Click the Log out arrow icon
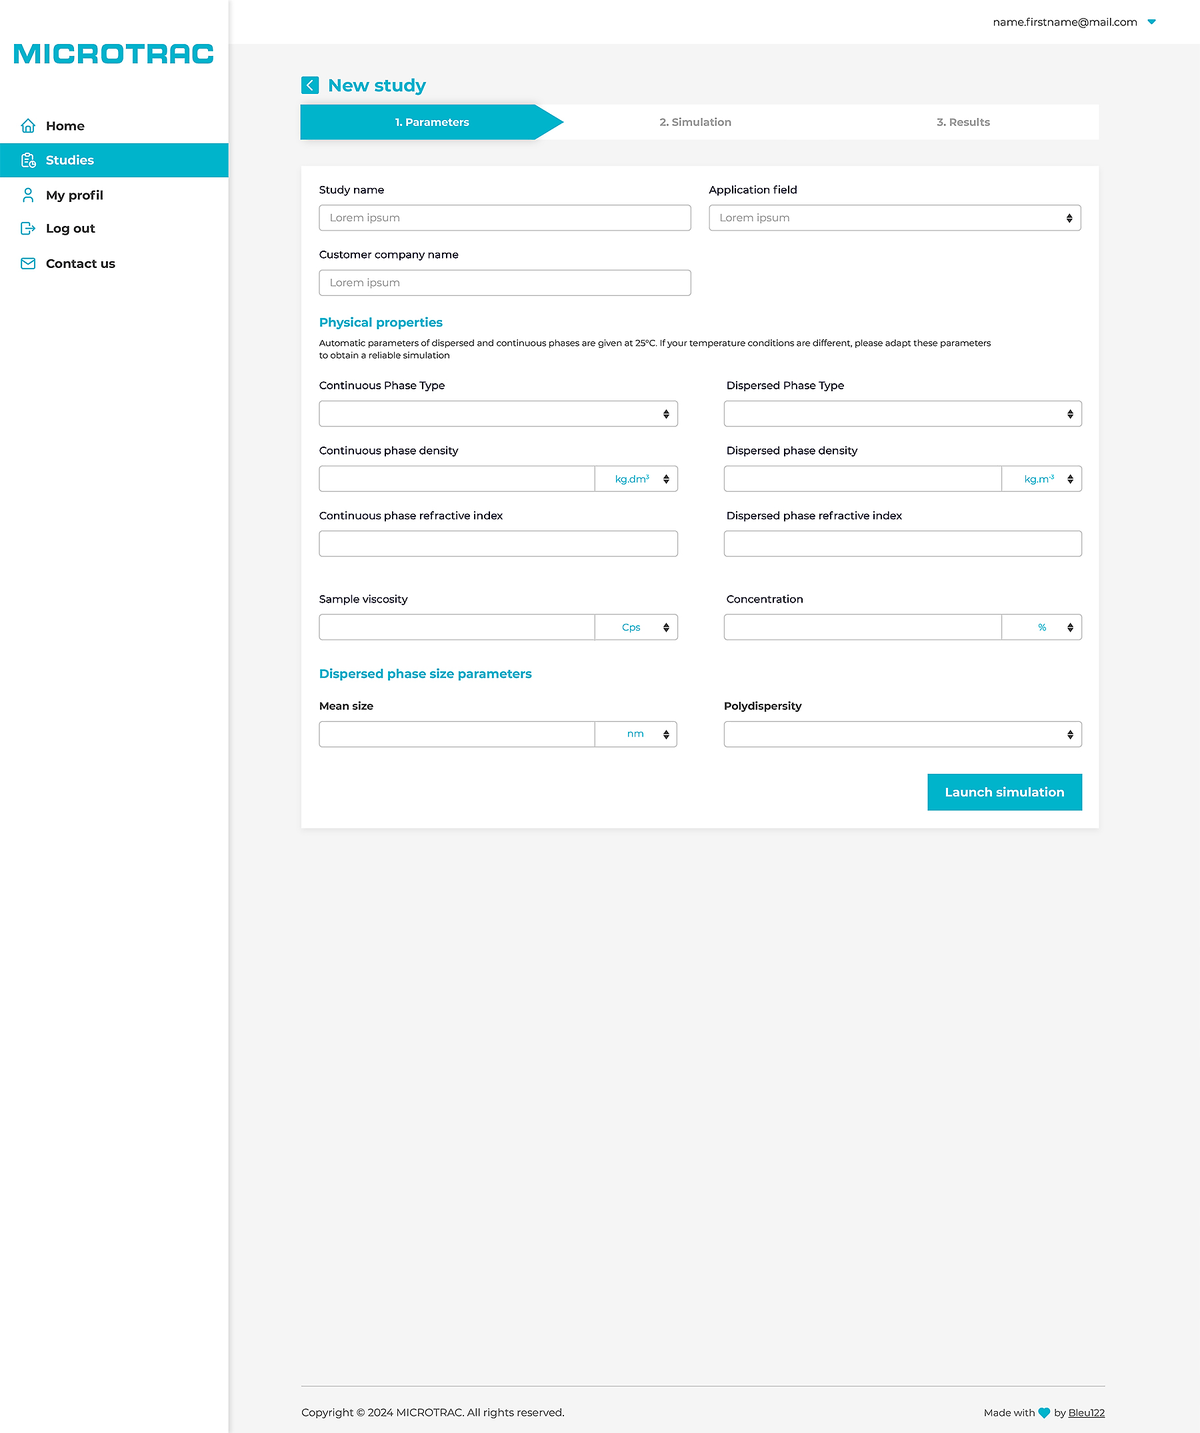The width and height of the screenshot is (1200, 1433). pos(28,229)
